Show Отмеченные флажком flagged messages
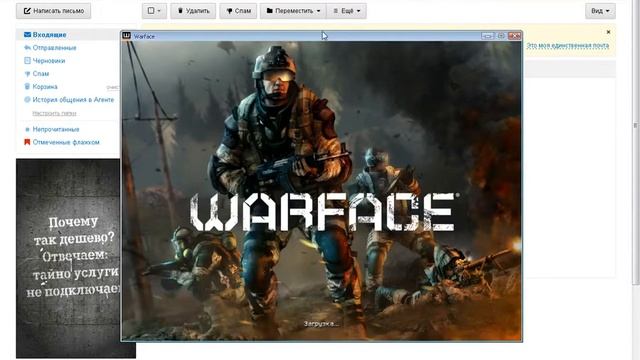Viewport: 640px width, 360px height. tap(66, 142)
